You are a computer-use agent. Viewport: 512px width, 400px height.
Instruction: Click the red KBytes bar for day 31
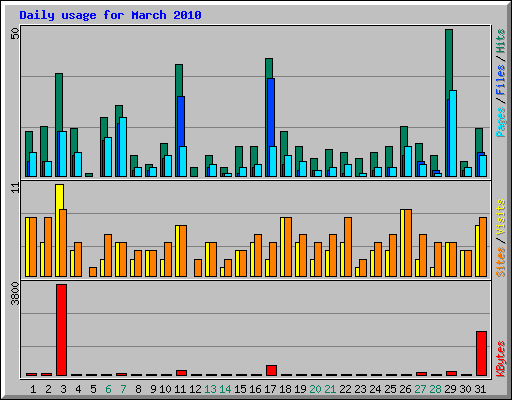pyautogui.click(x=481, y=353)
